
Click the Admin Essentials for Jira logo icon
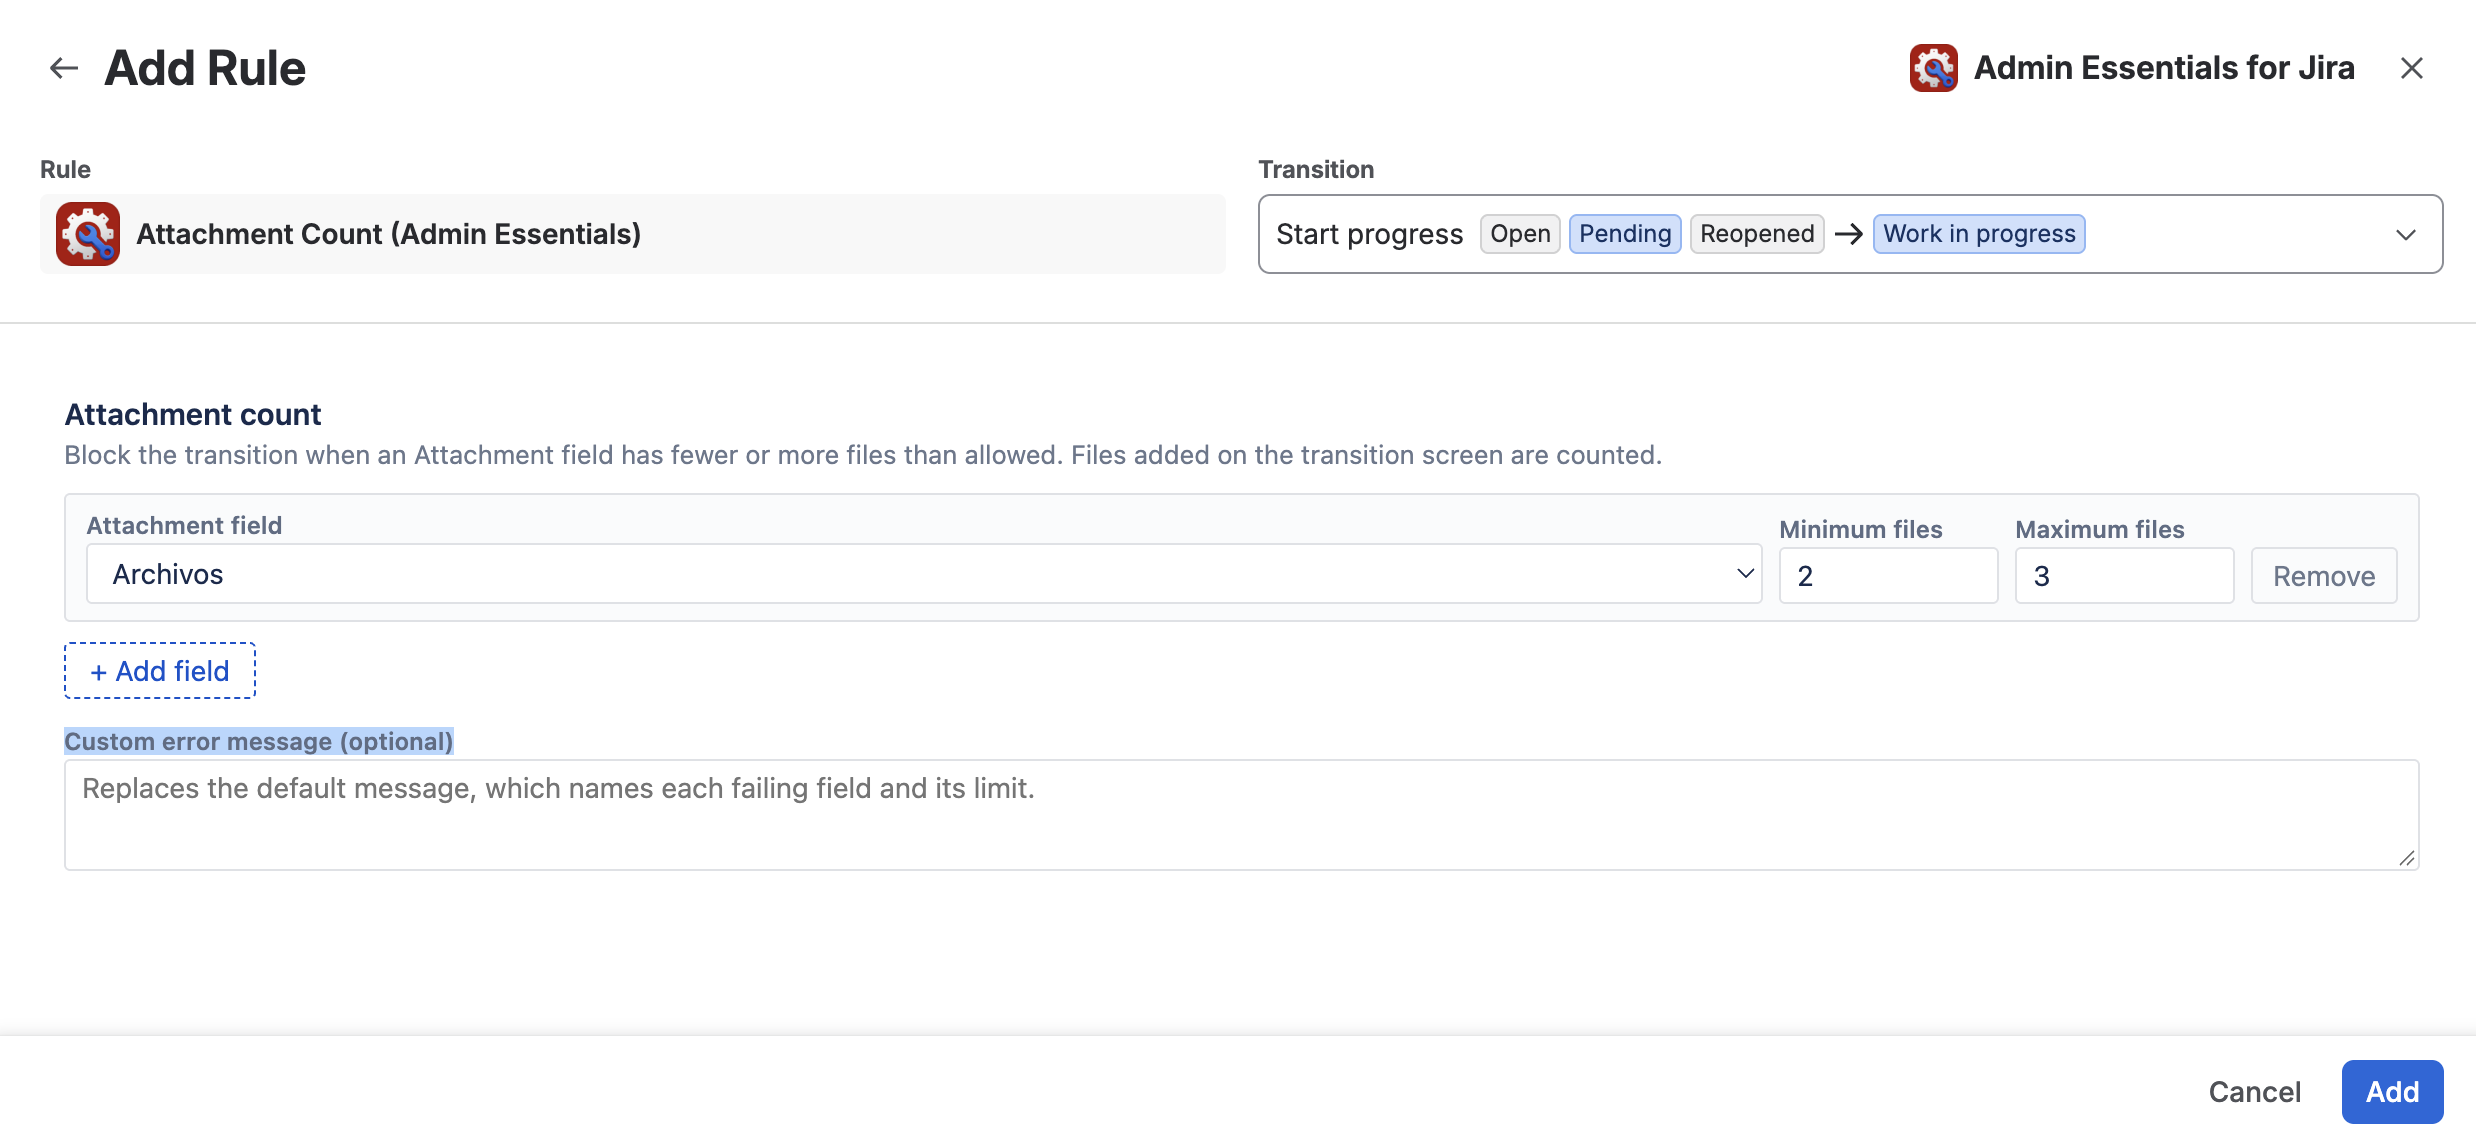point(1933,68)
